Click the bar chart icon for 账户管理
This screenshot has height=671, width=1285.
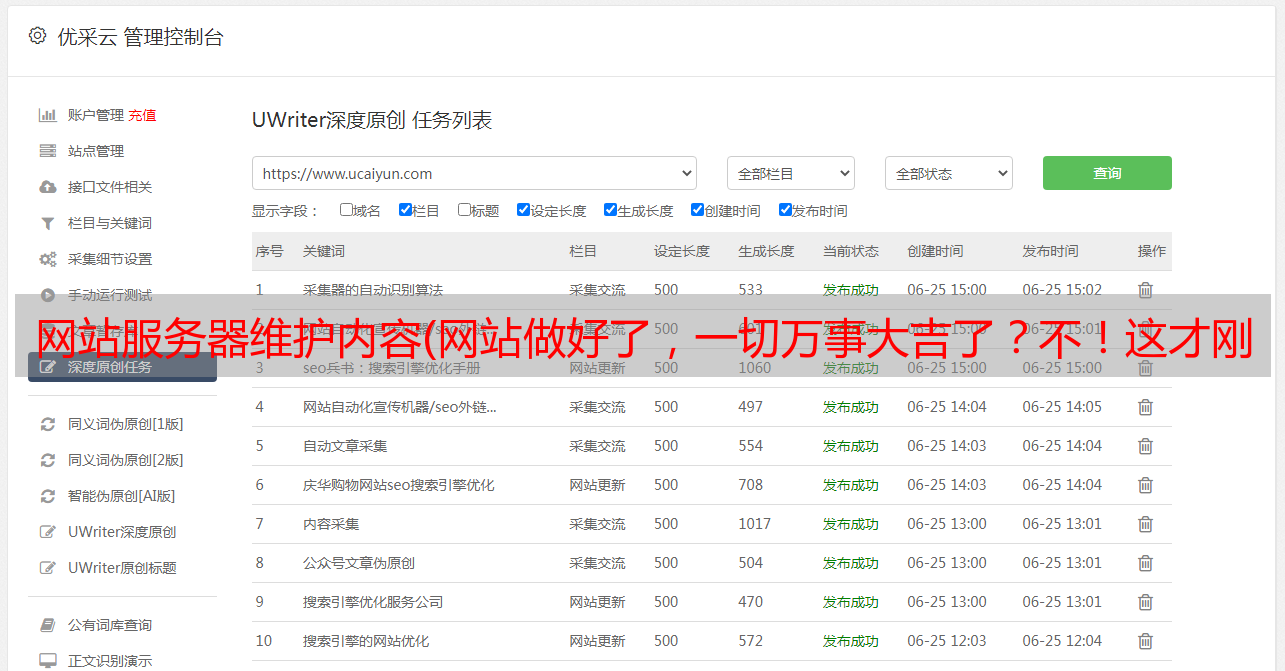coord(47,115)
